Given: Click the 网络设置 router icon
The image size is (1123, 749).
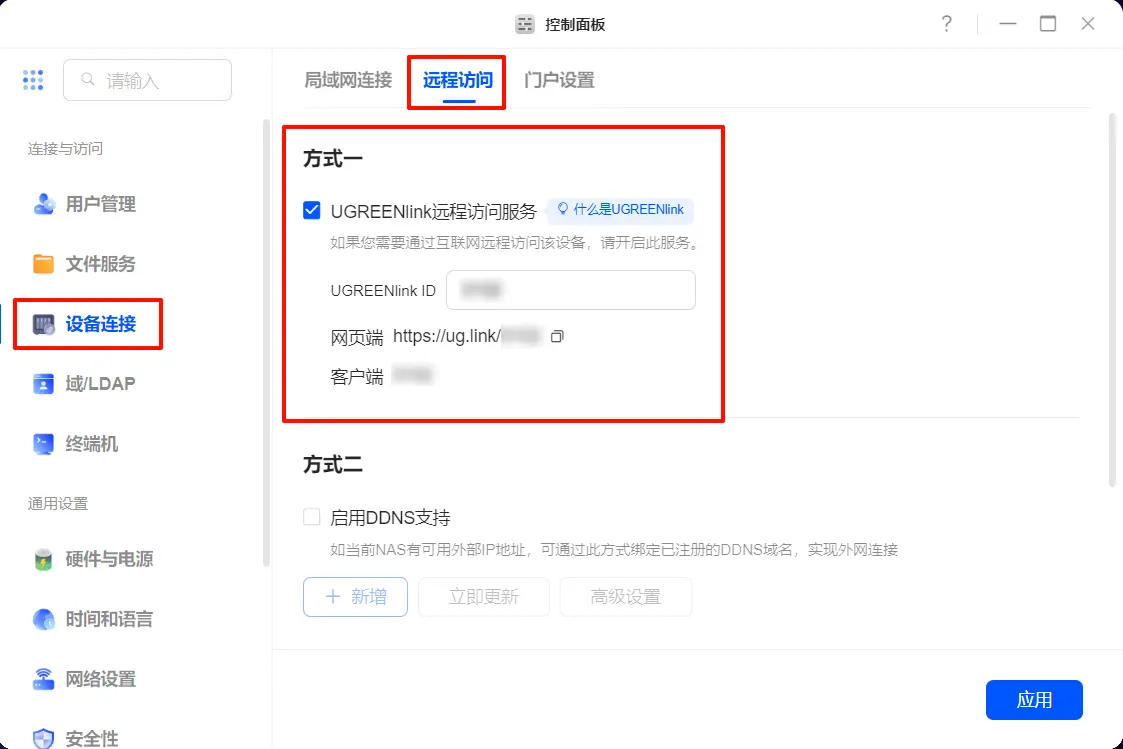Looking at the screenshot, I should click(44, 679).
